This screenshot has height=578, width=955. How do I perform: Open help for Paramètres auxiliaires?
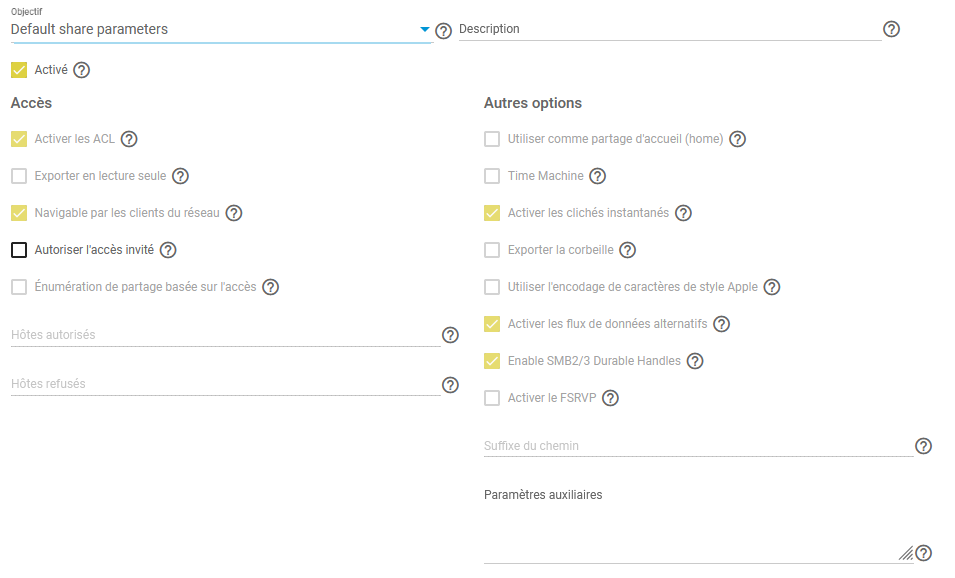(923, 553)
